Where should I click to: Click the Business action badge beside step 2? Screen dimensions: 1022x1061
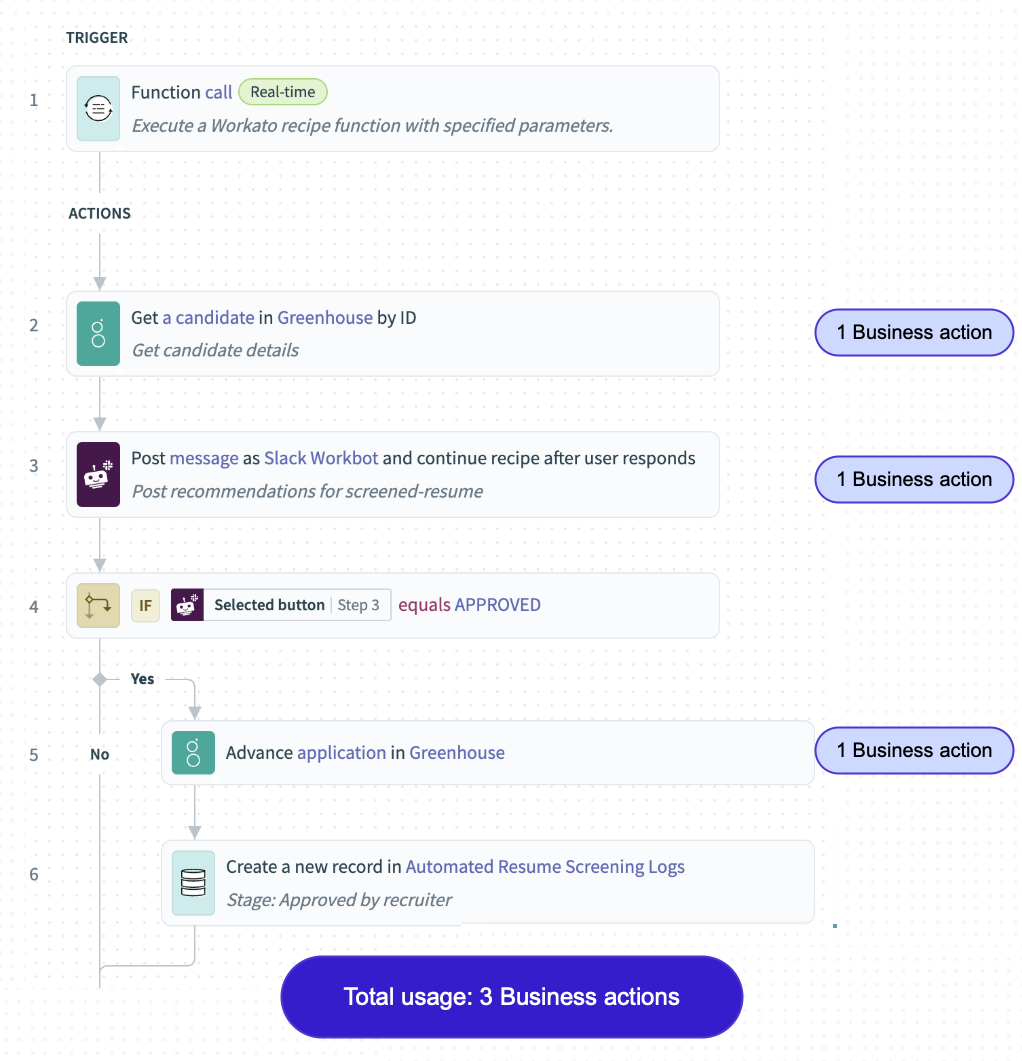point(914,333)
